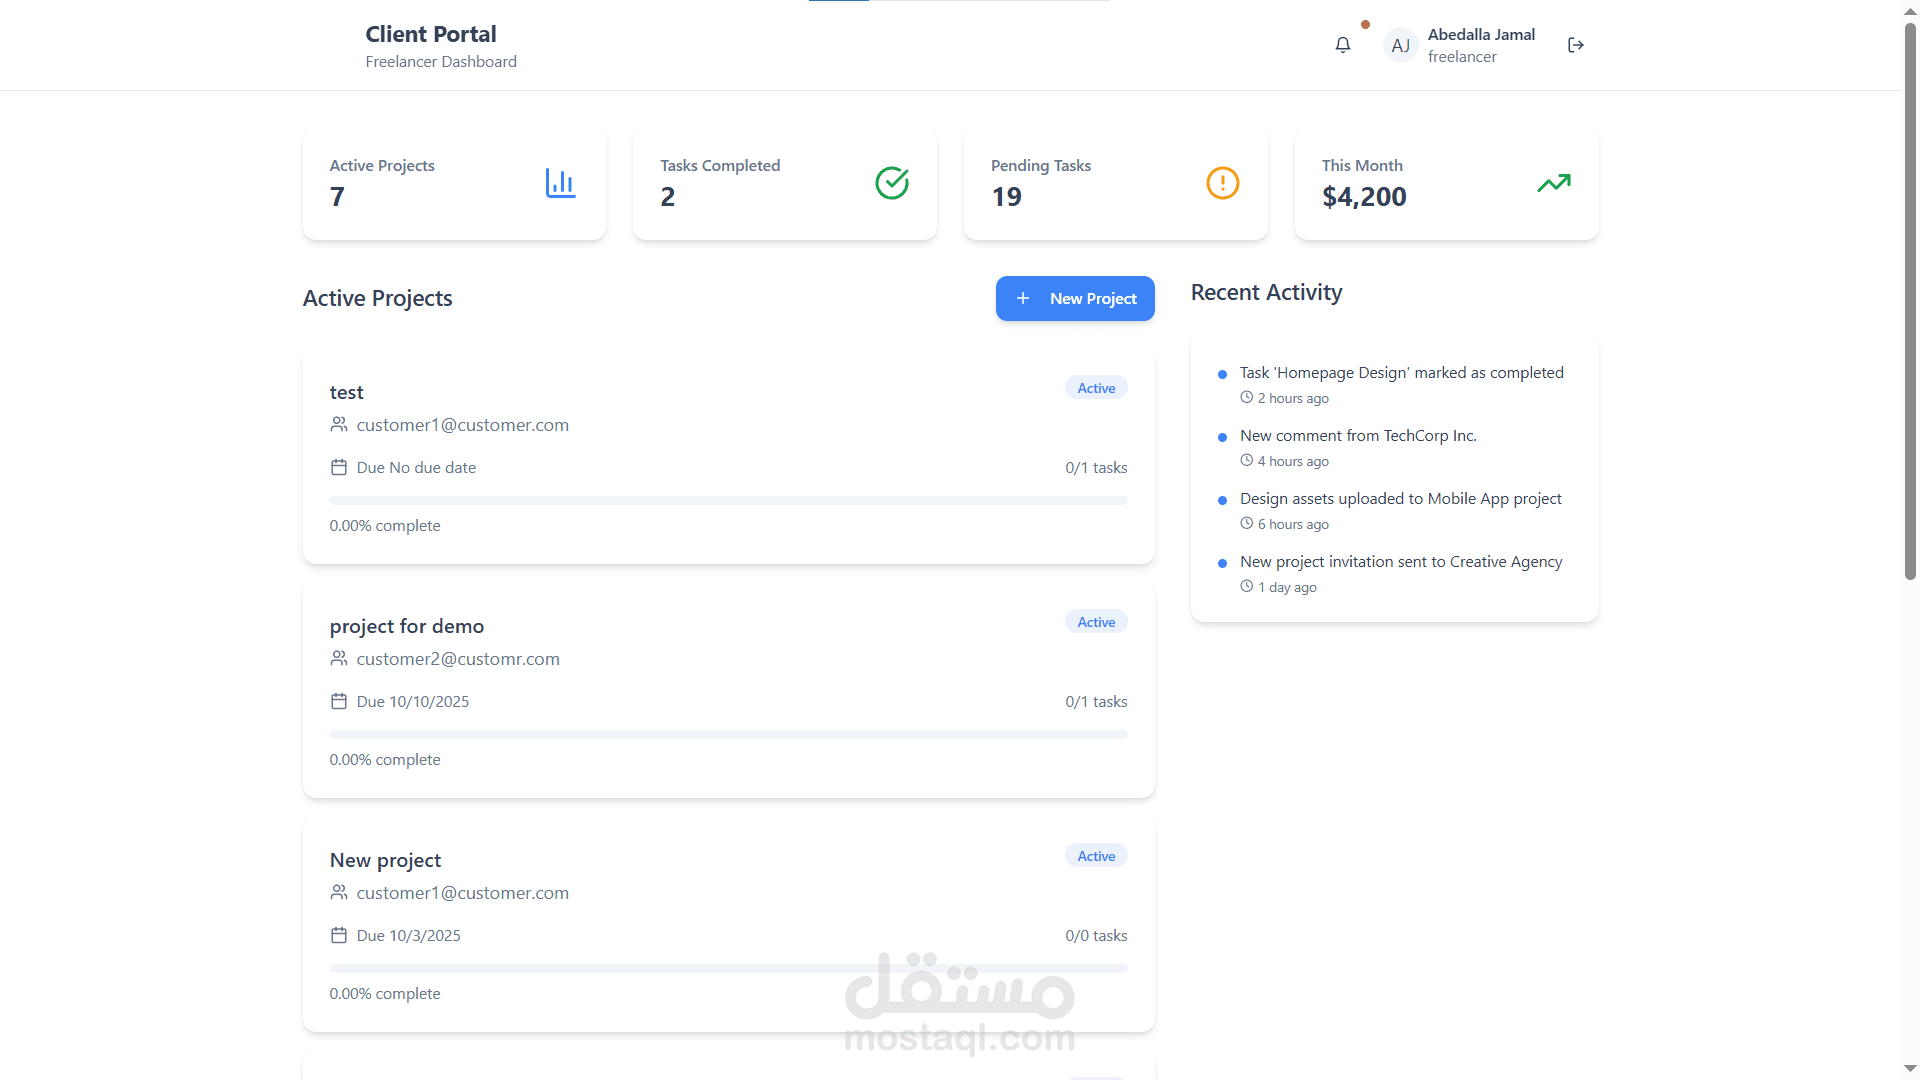
Task: Click the scroll-down arrow of page scrollbar
Action: pos(1910,1068)
